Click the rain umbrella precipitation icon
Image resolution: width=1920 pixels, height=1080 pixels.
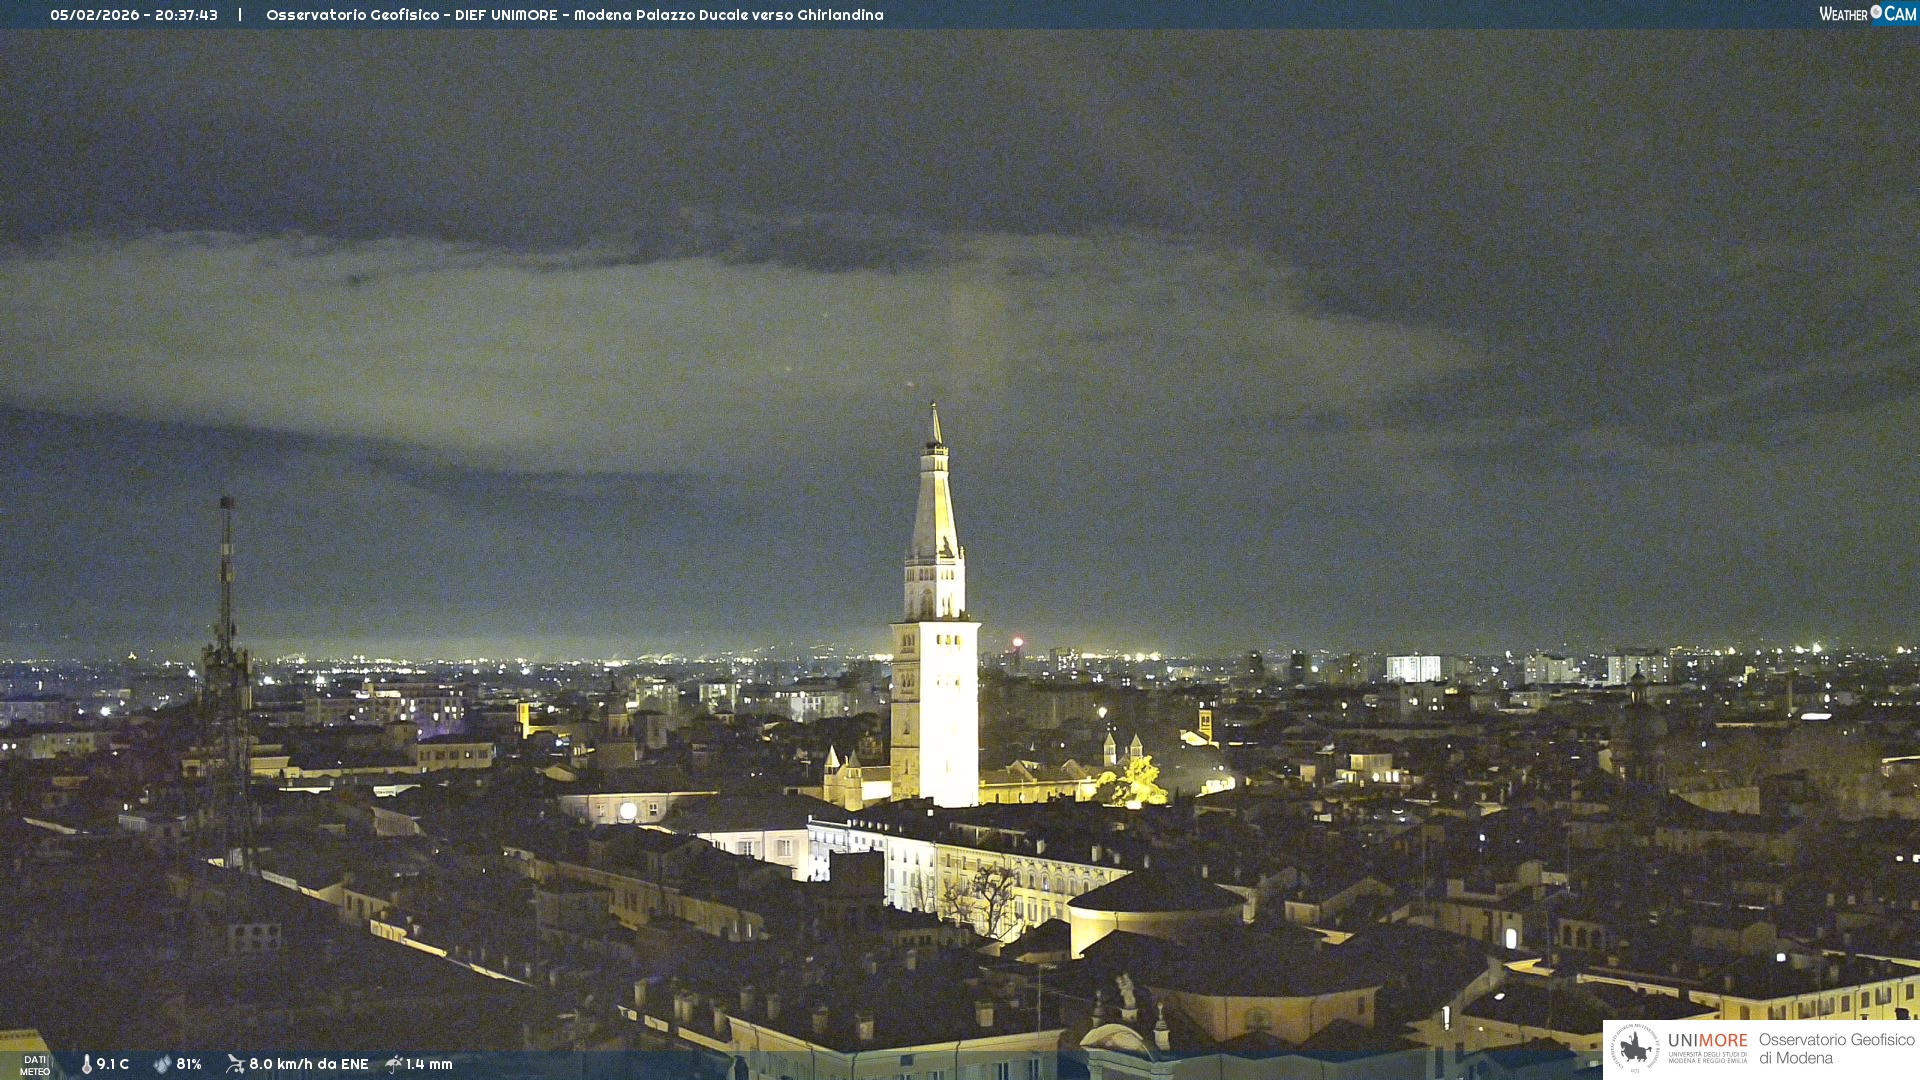click(x=394, y=1064)
